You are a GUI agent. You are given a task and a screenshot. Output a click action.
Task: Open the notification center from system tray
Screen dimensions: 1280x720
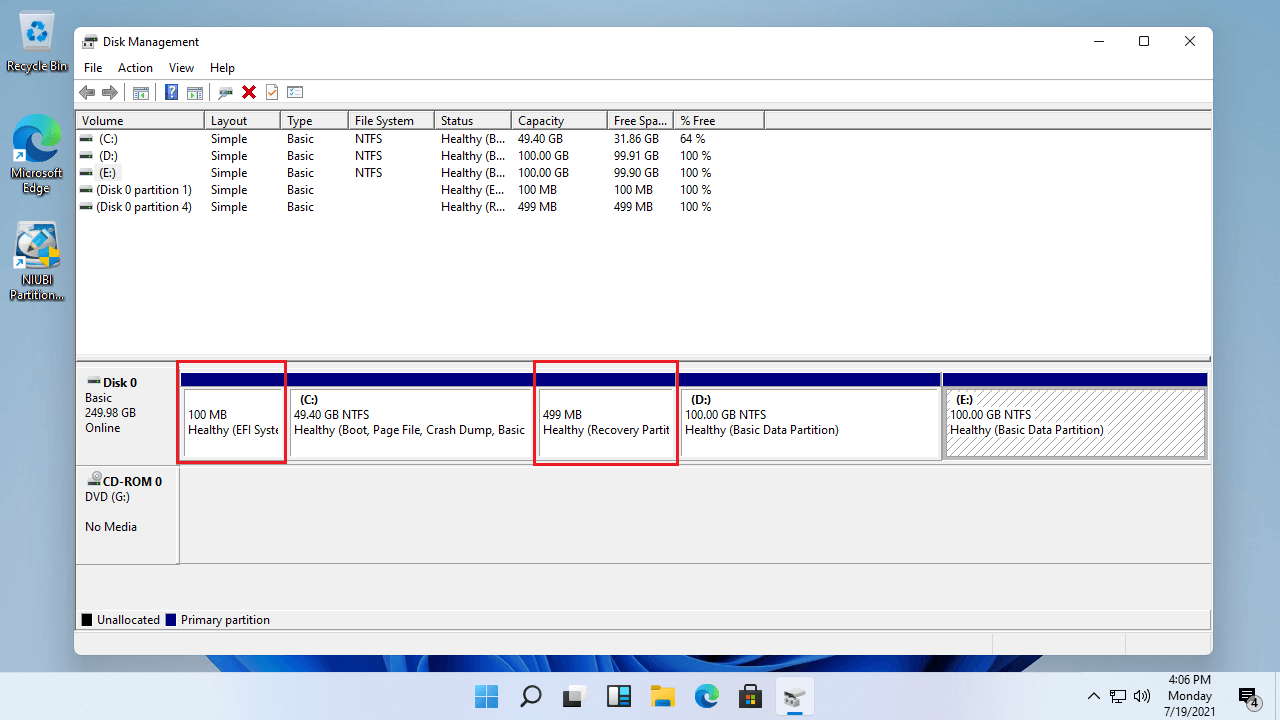1249,696
